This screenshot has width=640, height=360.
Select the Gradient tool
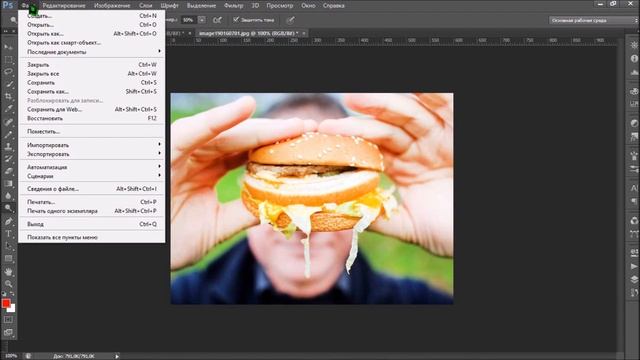[8, 184]
